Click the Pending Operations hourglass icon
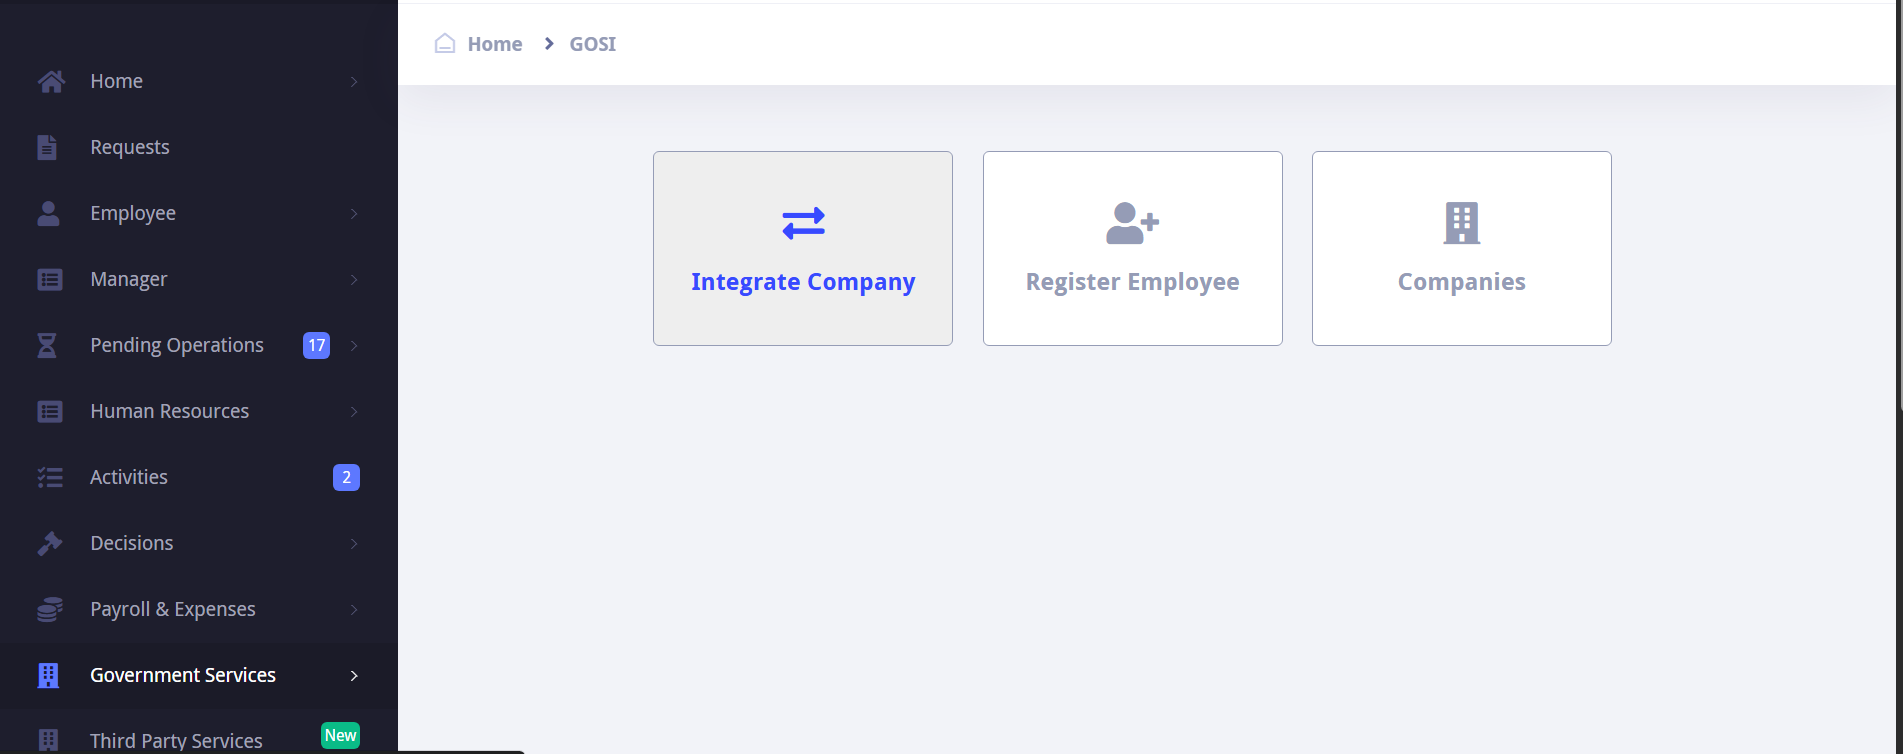Viewport: 1903px width, 754px height. click(x=47, y=345)
